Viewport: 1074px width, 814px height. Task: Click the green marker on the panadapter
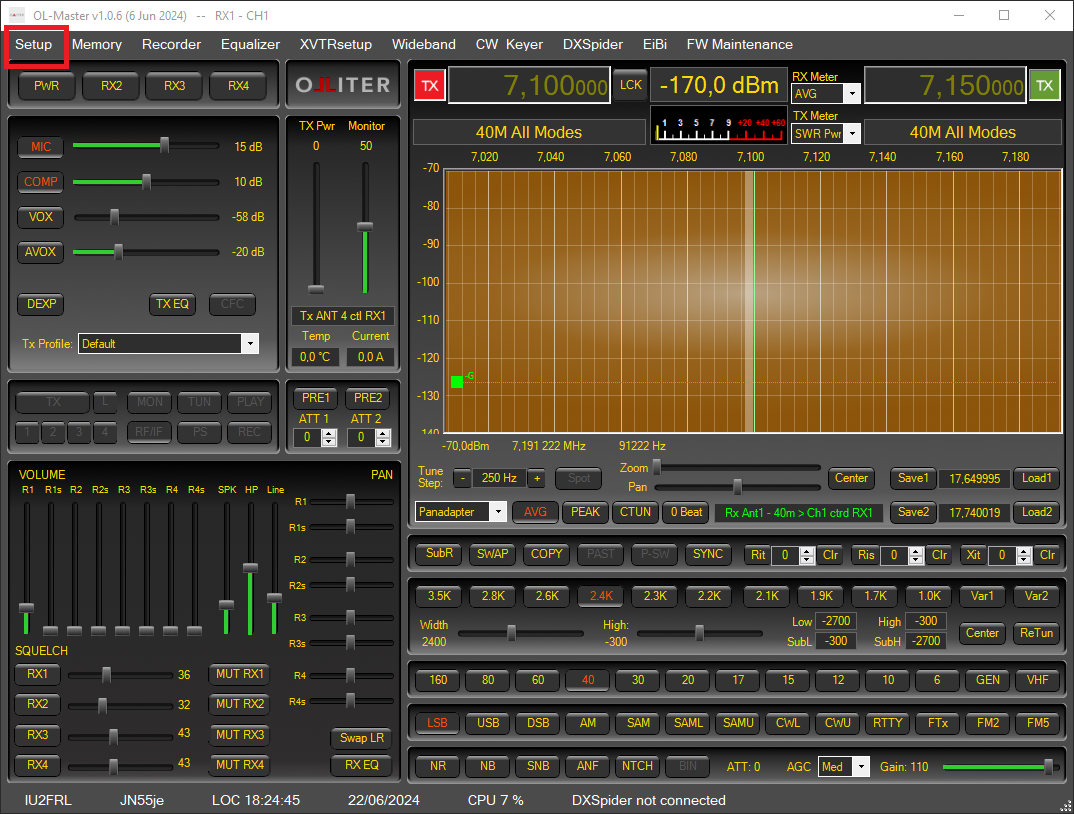pyautogui.click(x=457, y=381)
